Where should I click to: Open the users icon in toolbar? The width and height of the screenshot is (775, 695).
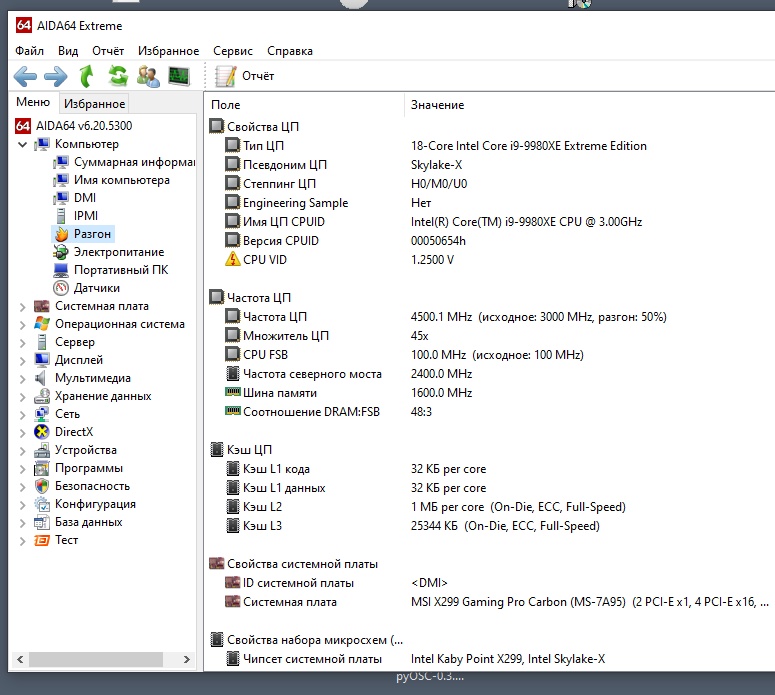pos(148,76)
